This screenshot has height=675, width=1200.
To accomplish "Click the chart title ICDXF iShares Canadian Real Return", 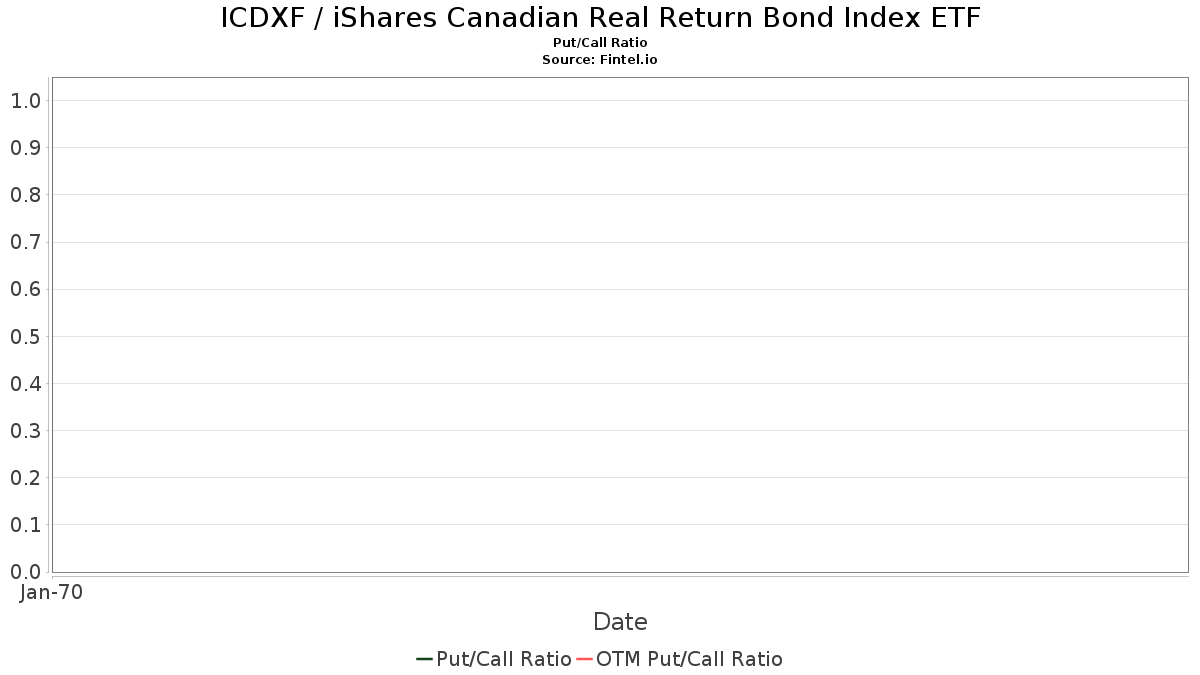I will (600, 18).
